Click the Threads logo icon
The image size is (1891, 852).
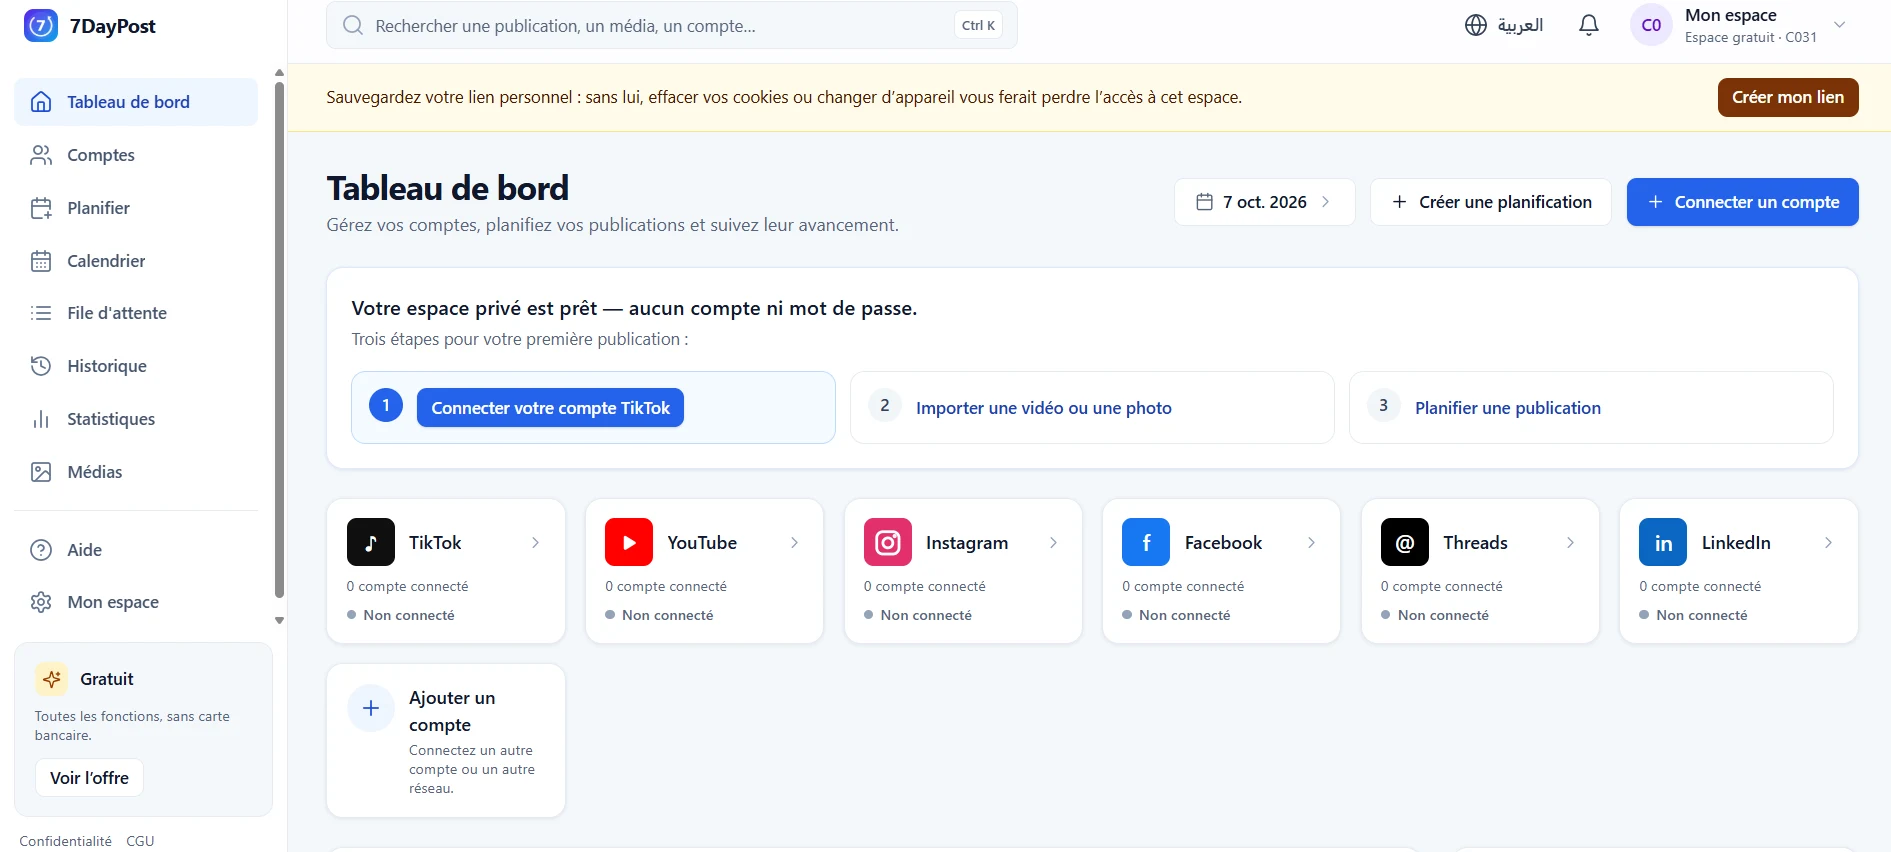(1405, 542)
